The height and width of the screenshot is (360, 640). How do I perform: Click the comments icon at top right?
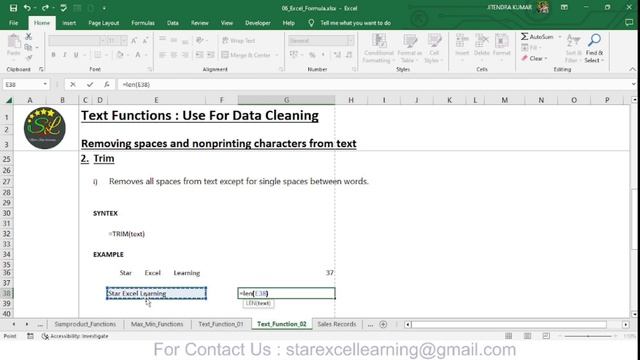629,23
